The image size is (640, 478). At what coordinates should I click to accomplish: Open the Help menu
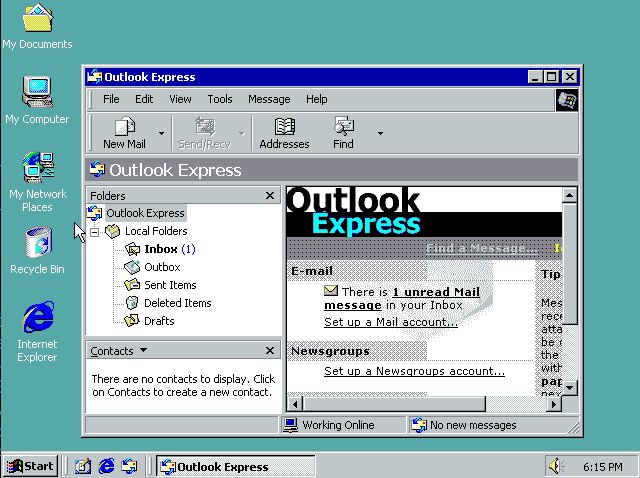tap(317, 99)
